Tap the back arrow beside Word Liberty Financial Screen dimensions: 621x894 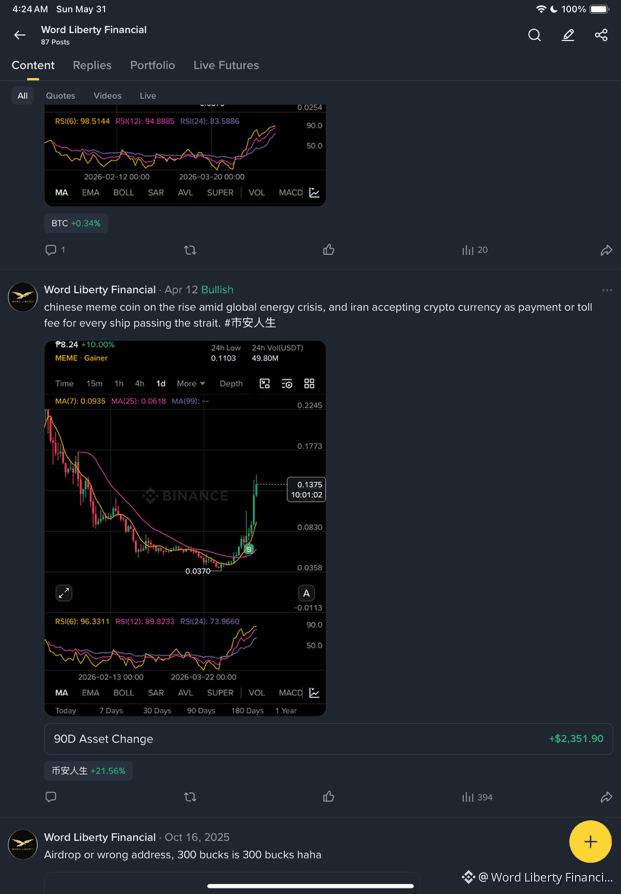coord(20,35)
